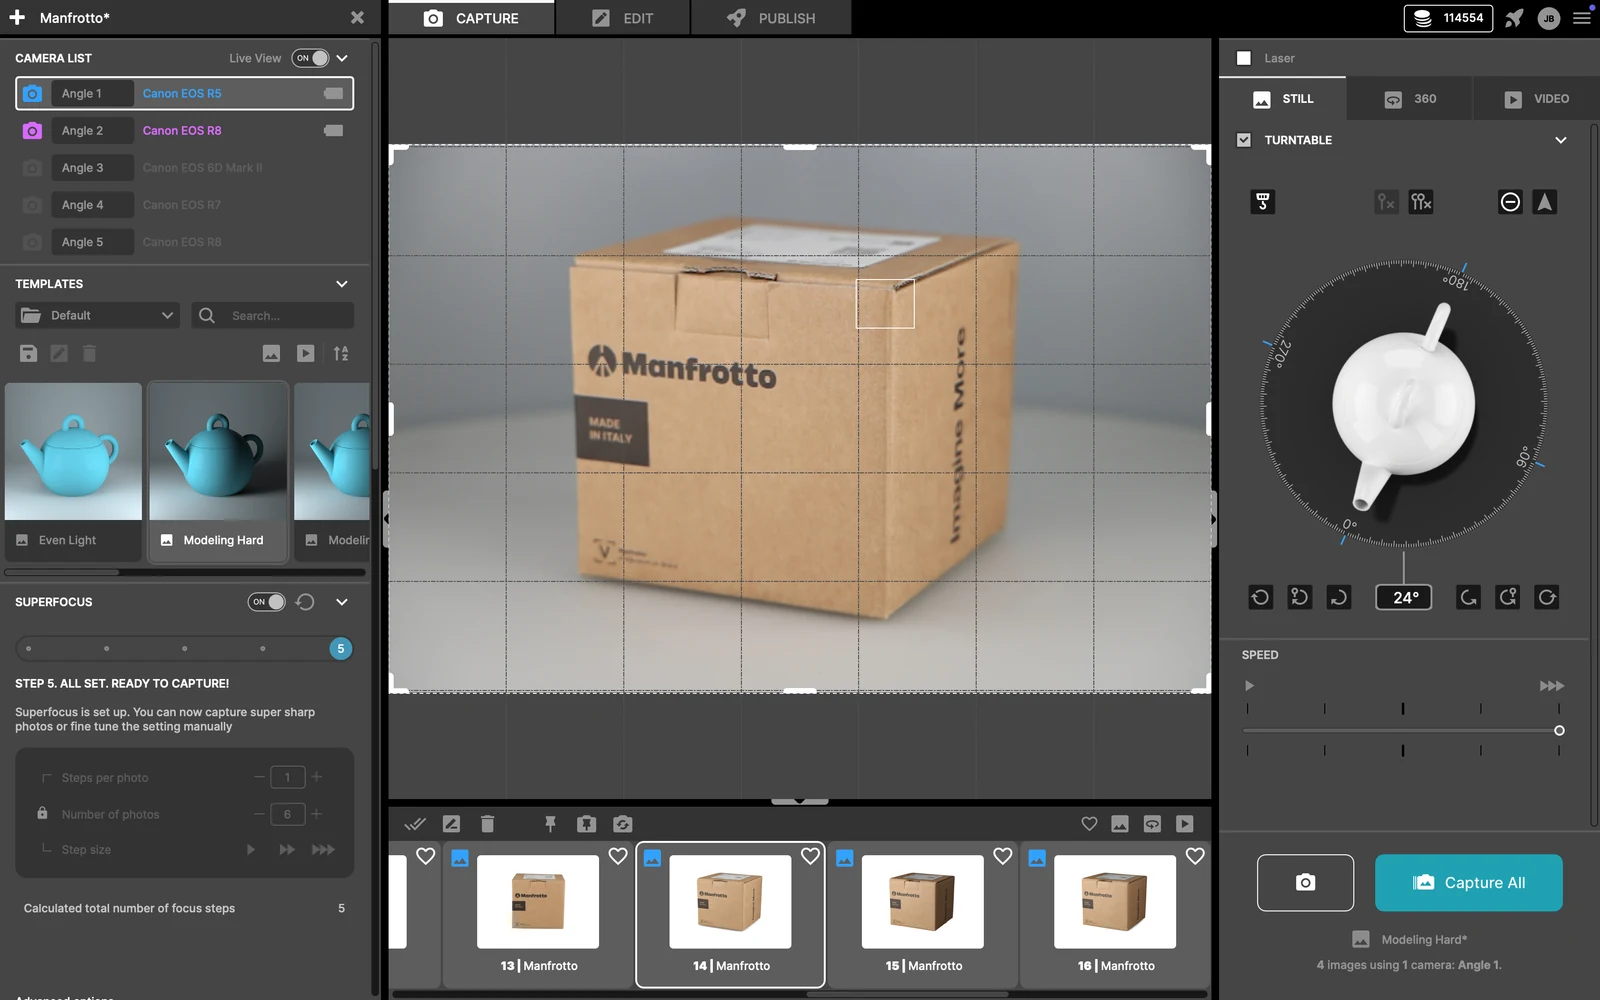
Task: Click the filmstrip edit image icon
Action: [451, 824]
